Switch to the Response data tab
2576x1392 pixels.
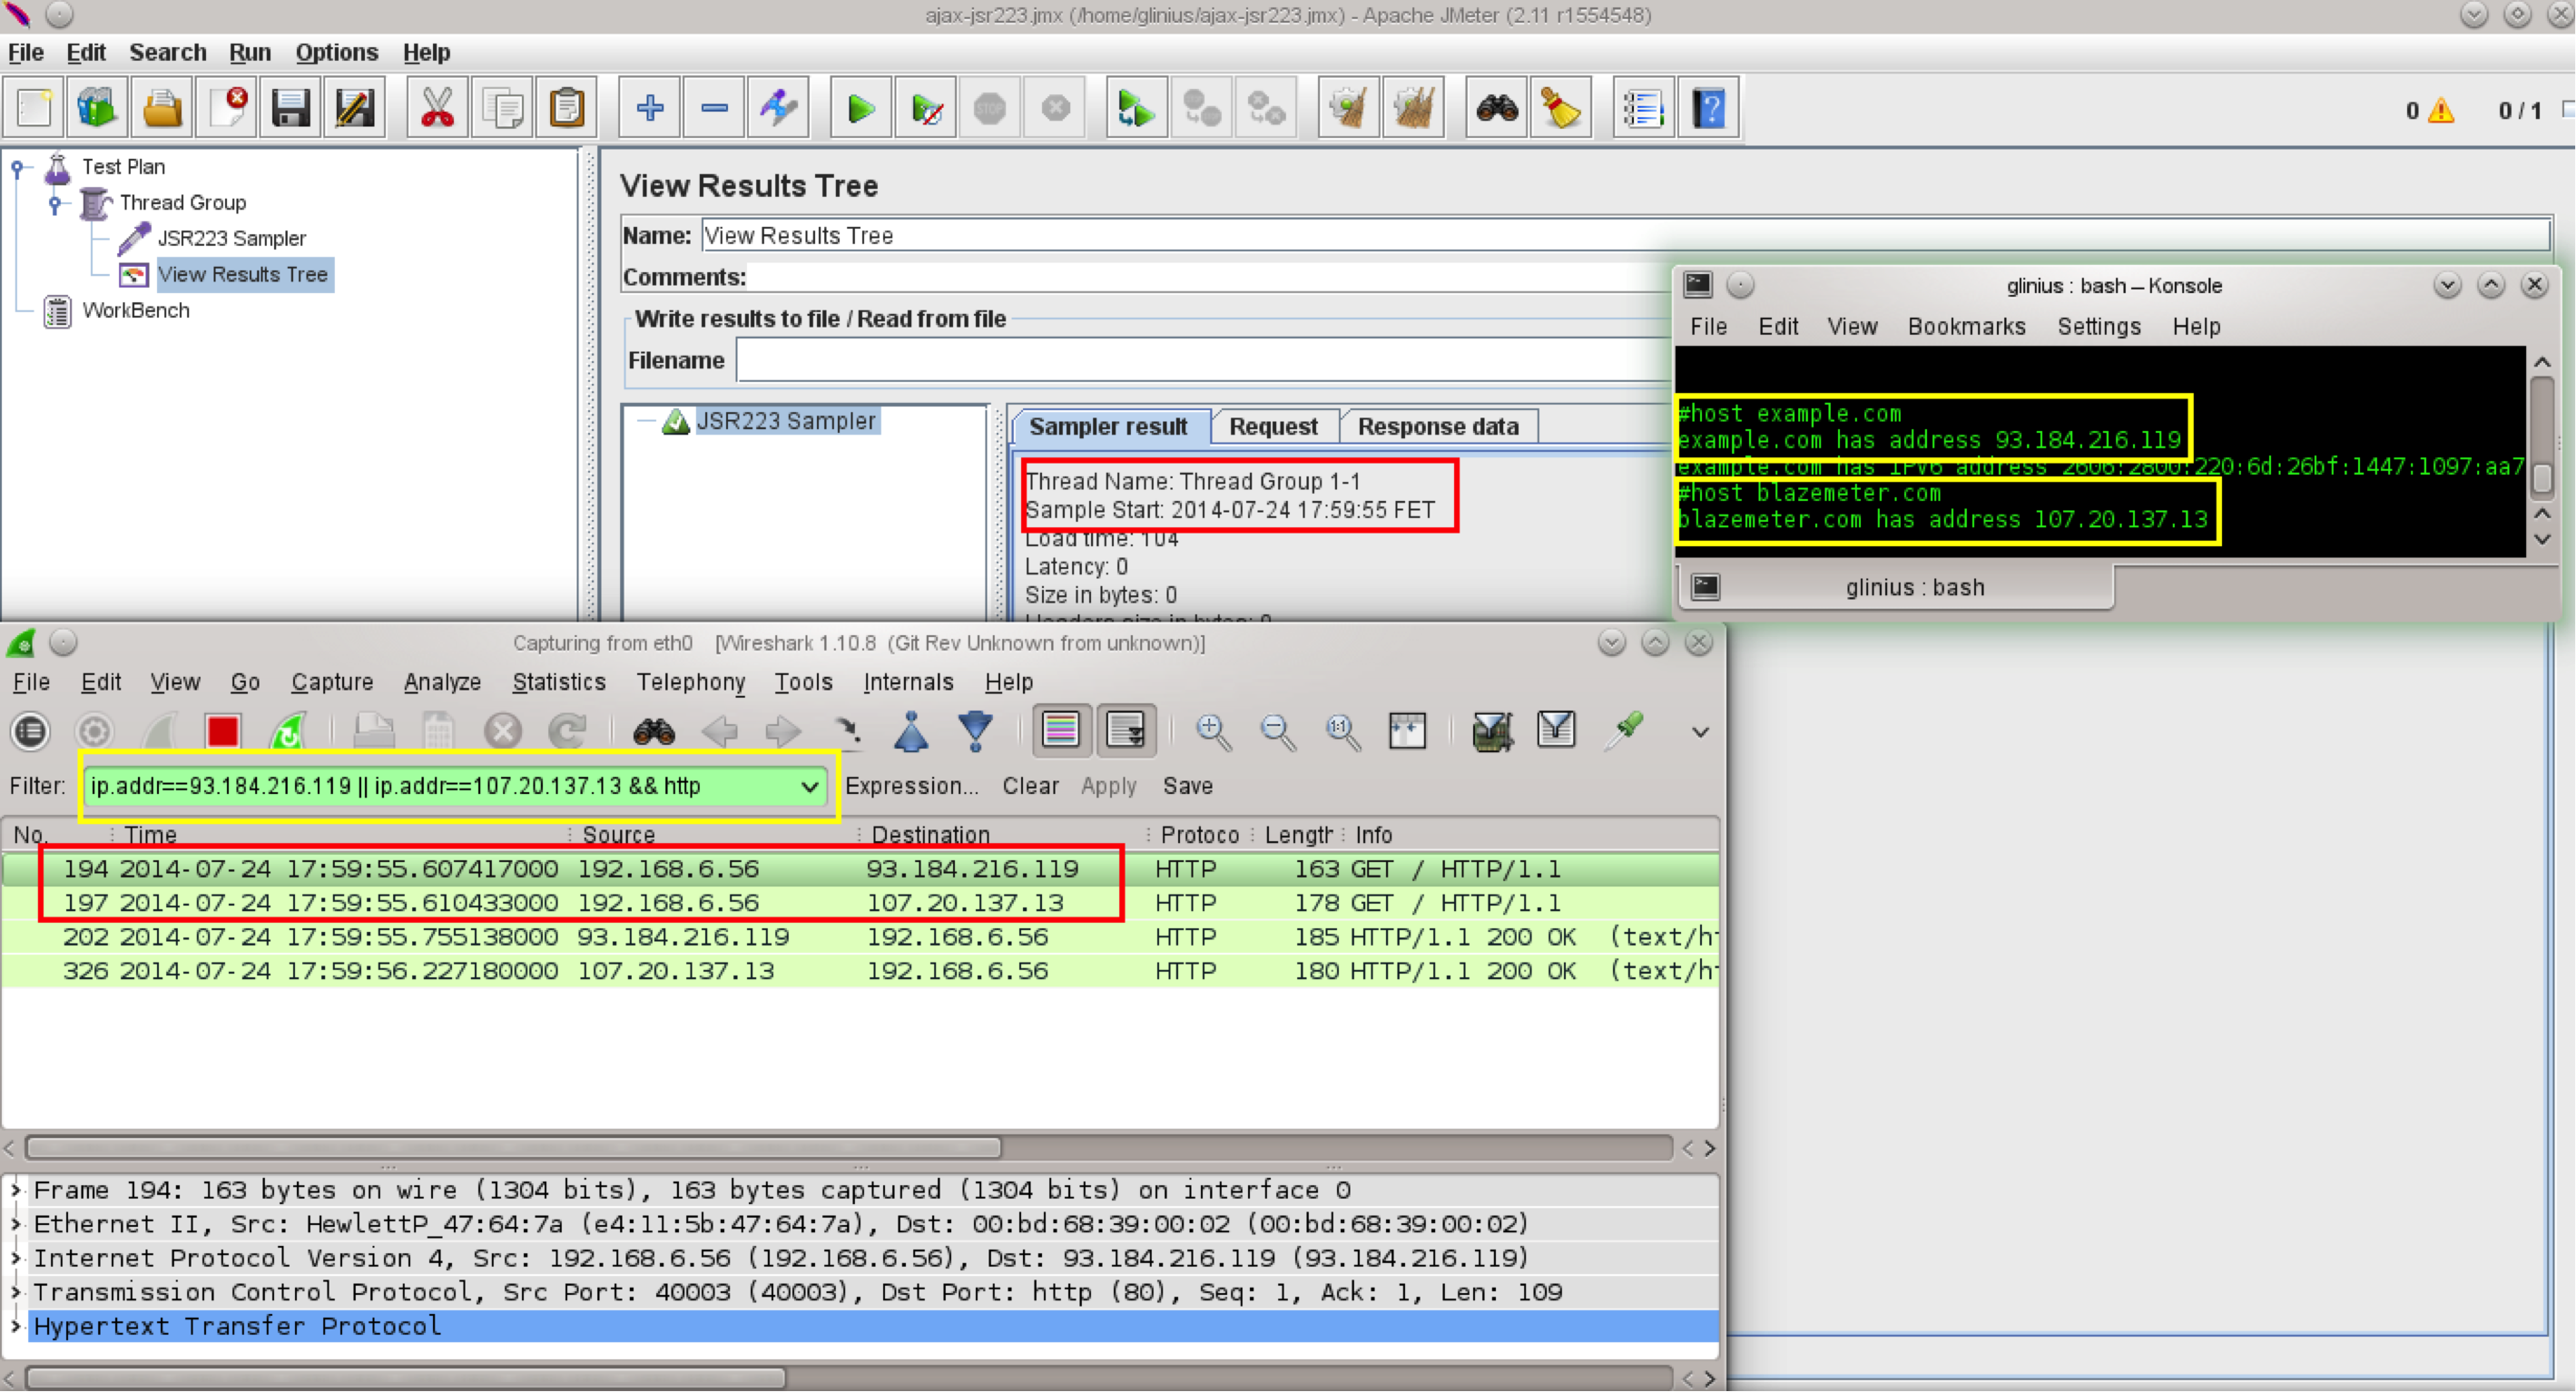click(x=1437, y=427)
